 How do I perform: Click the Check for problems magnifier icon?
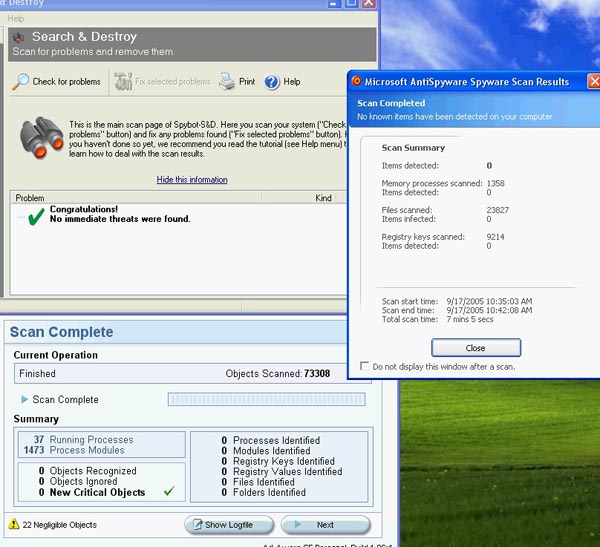[20, 82]
